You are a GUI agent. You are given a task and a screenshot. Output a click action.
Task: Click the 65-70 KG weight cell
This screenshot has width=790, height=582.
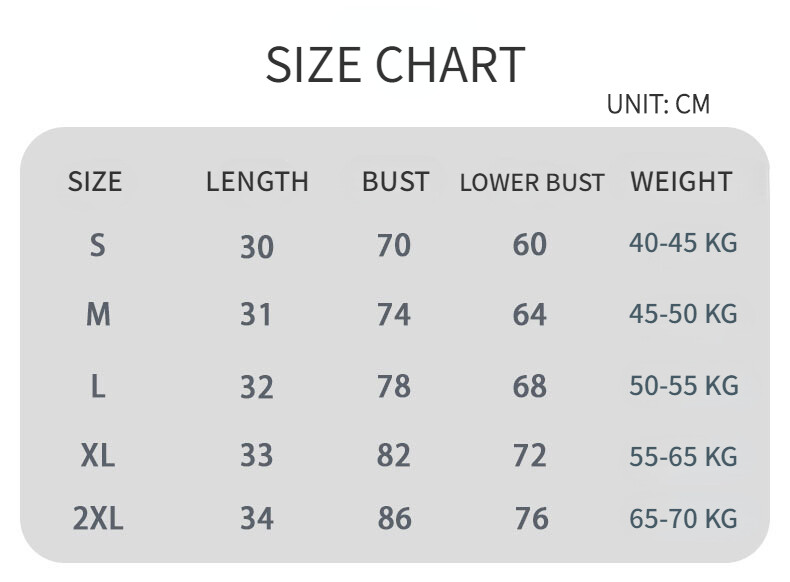coord(683,519)
